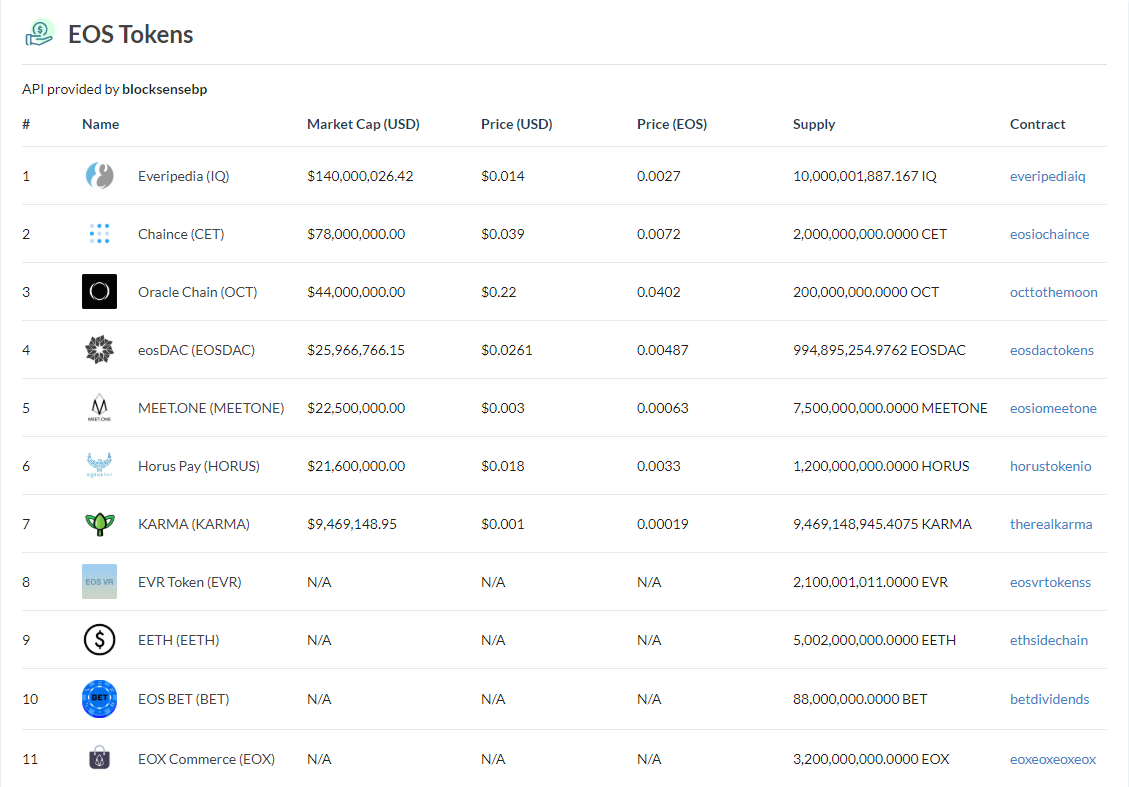Screen dimensions: 1129x787
Task: Click the $0.014 price cell
Action: [503, 176]
